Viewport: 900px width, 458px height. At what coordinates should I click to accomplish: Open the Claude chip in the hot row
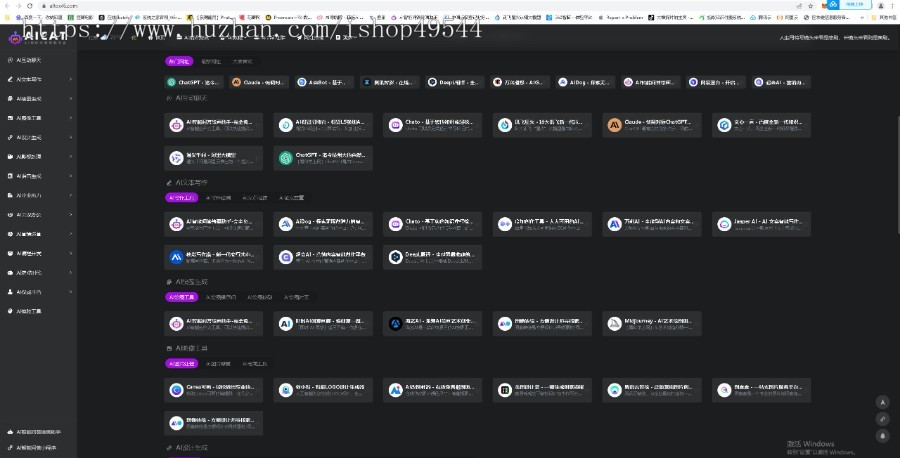[x=258, y=82]
